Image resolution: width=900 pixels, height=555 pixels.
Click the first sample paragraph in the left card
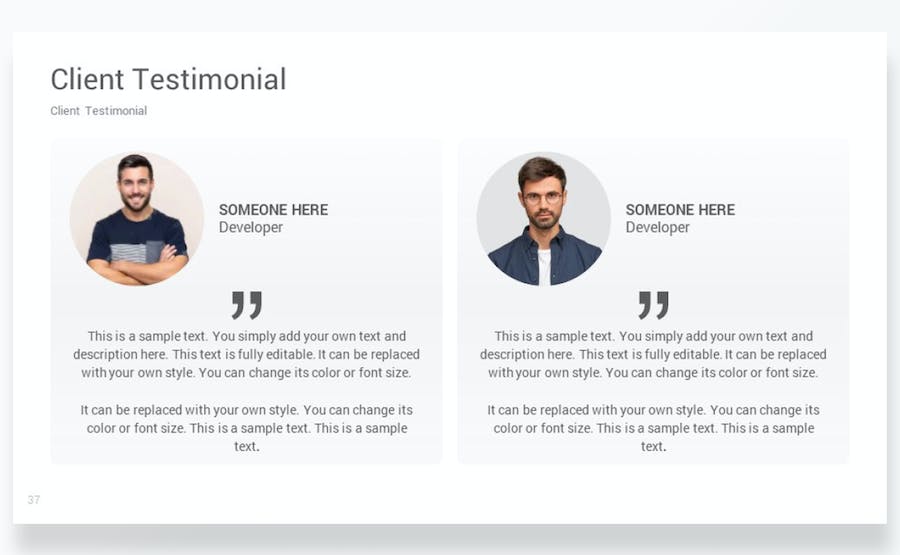pos(246,355)
